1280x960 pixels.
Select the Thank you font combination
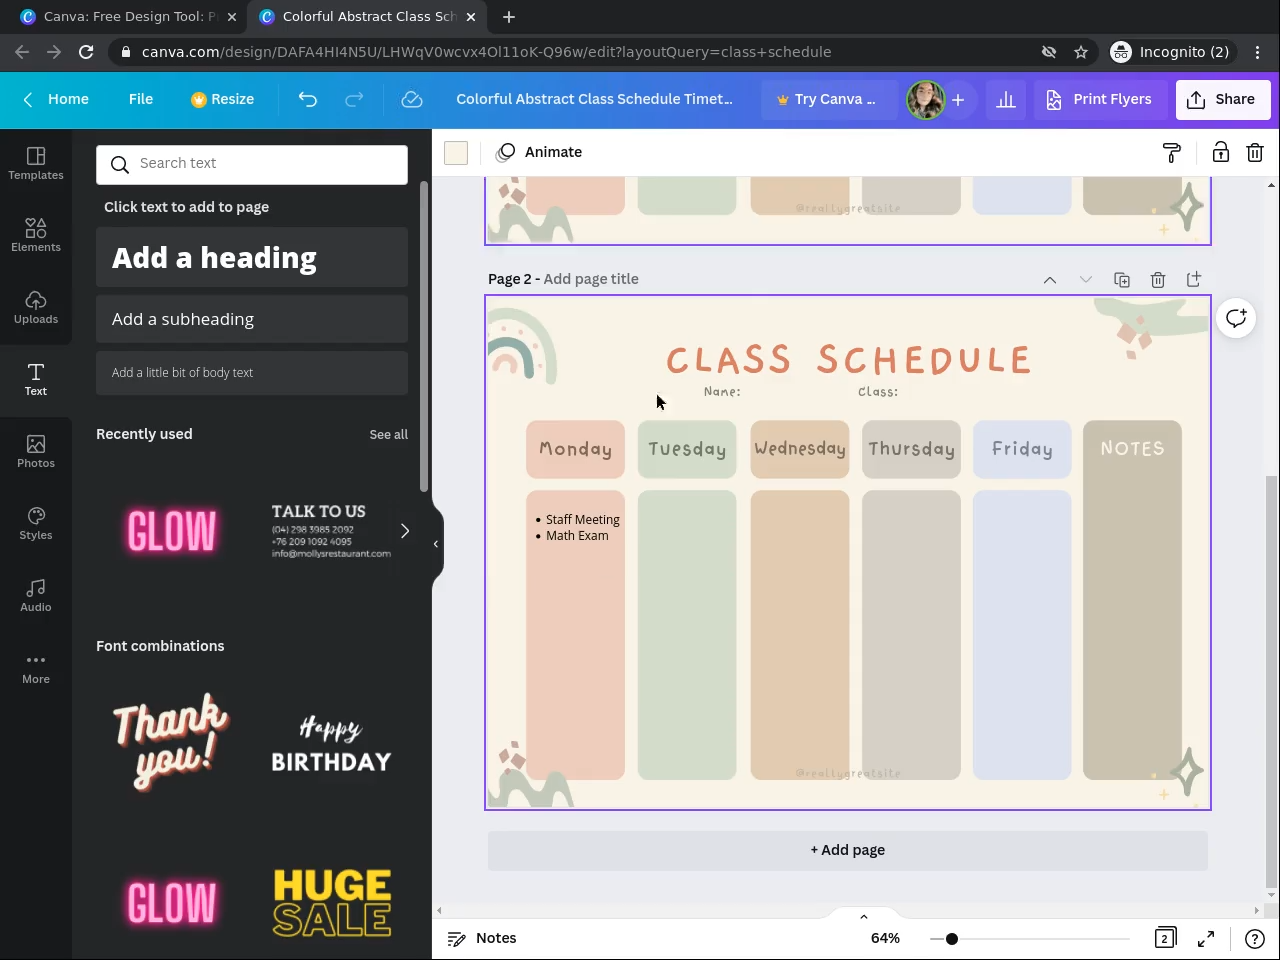point(172,742)
